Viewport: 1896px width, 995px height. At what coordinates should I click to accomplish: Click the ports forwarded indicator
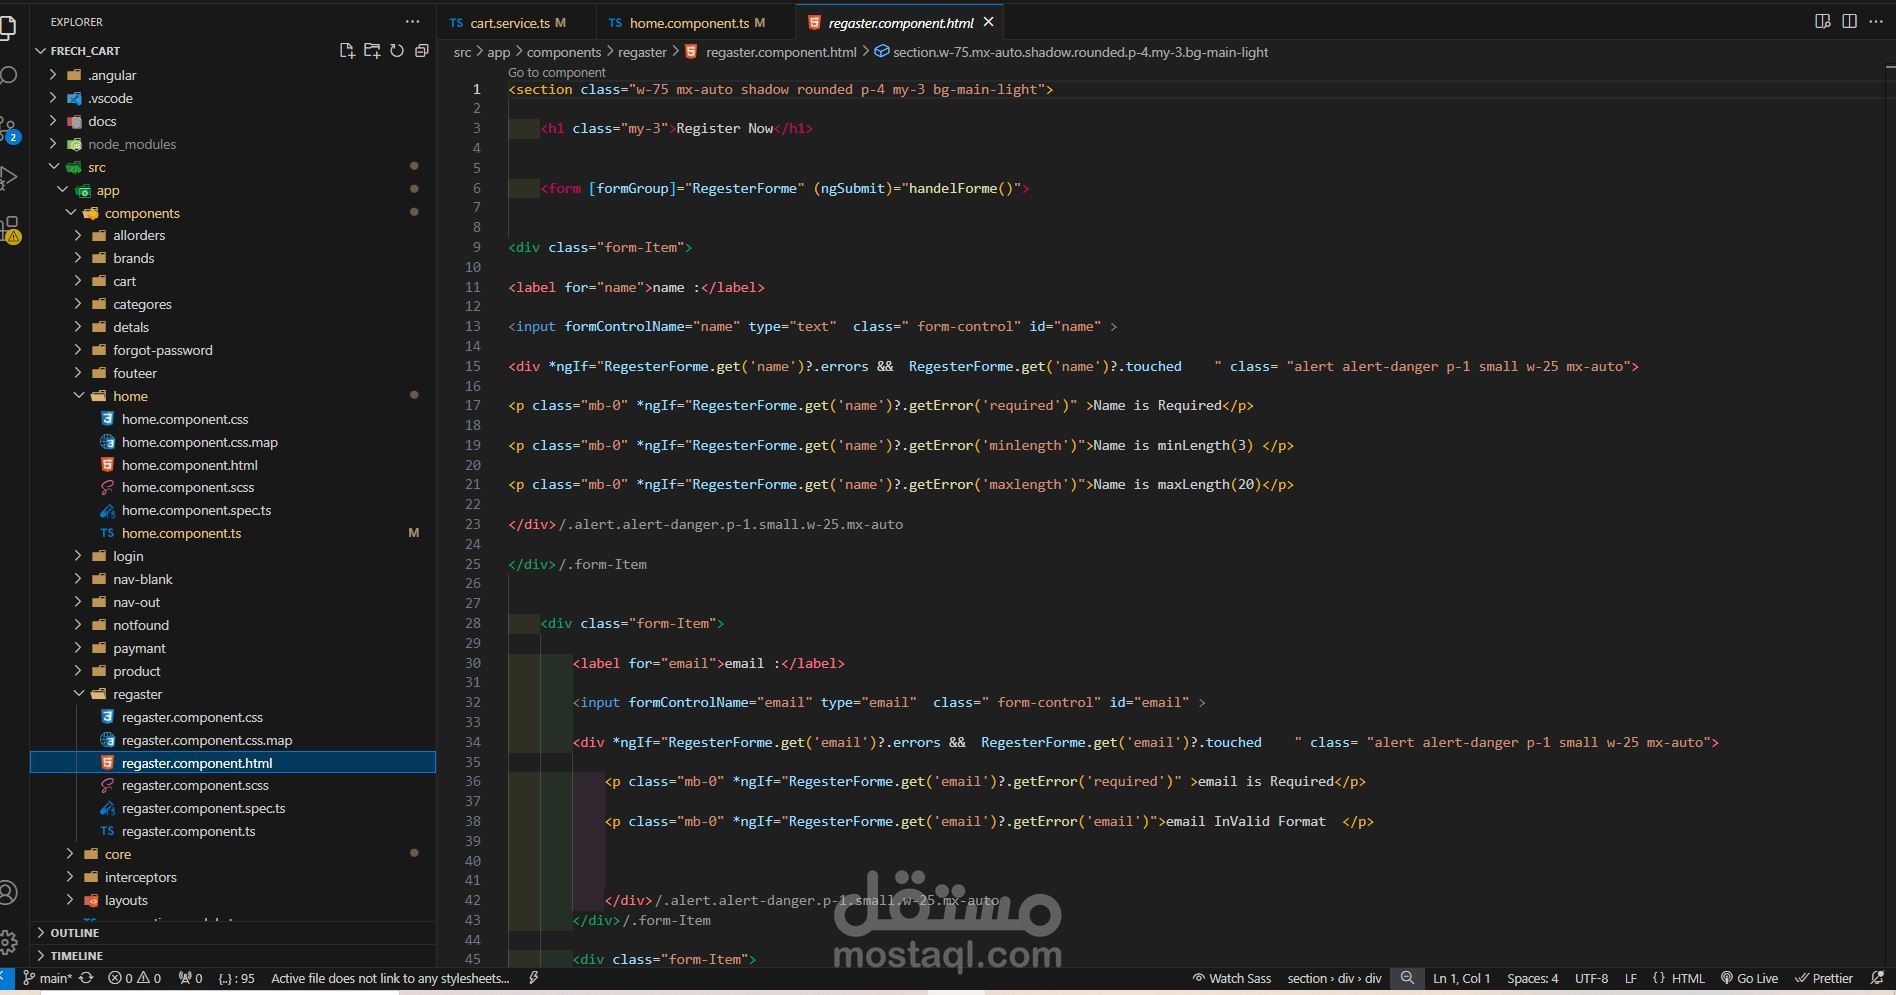[x=190, y=978]
